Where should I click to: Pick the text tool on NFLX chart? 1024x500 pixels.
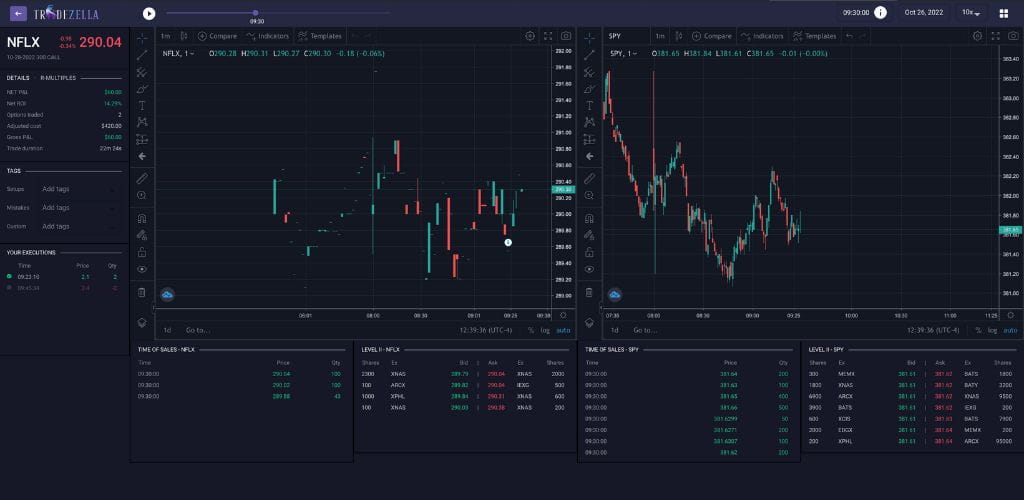tap(142, 105)
